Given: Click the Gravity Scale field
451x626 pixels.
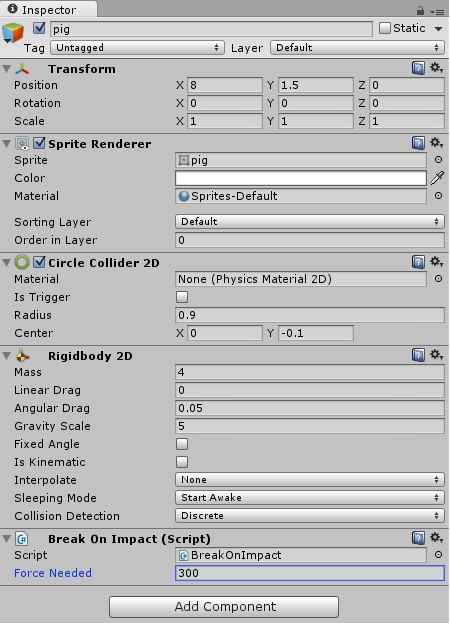Looking at the screenshot, I should [310, 426].
